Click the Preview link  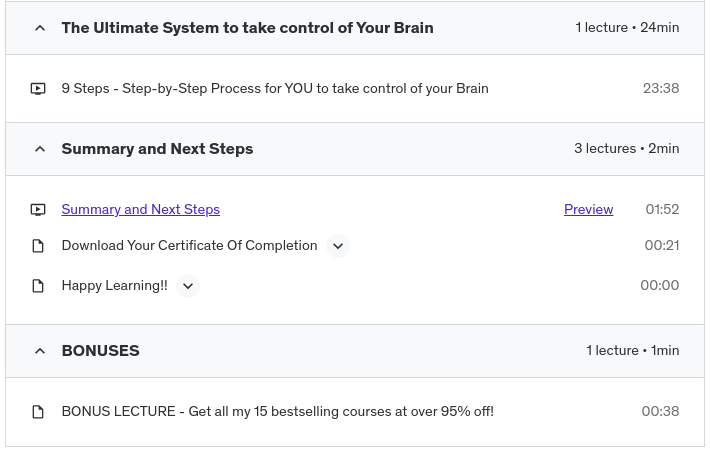588,210
